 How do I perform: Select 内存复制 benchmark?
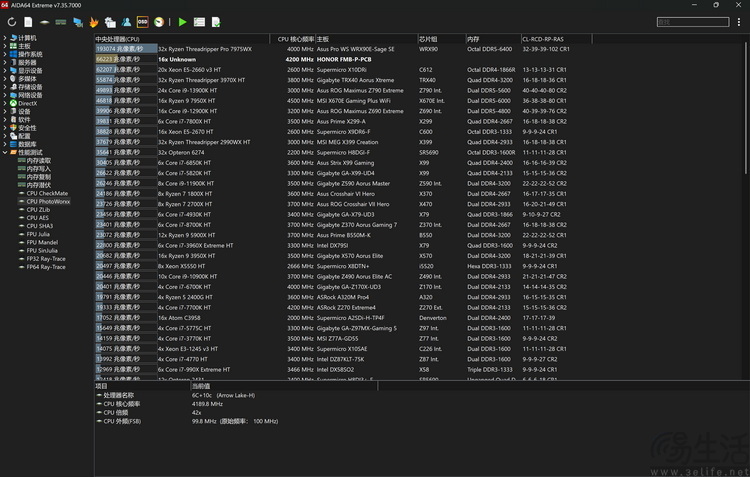point(38,177)
